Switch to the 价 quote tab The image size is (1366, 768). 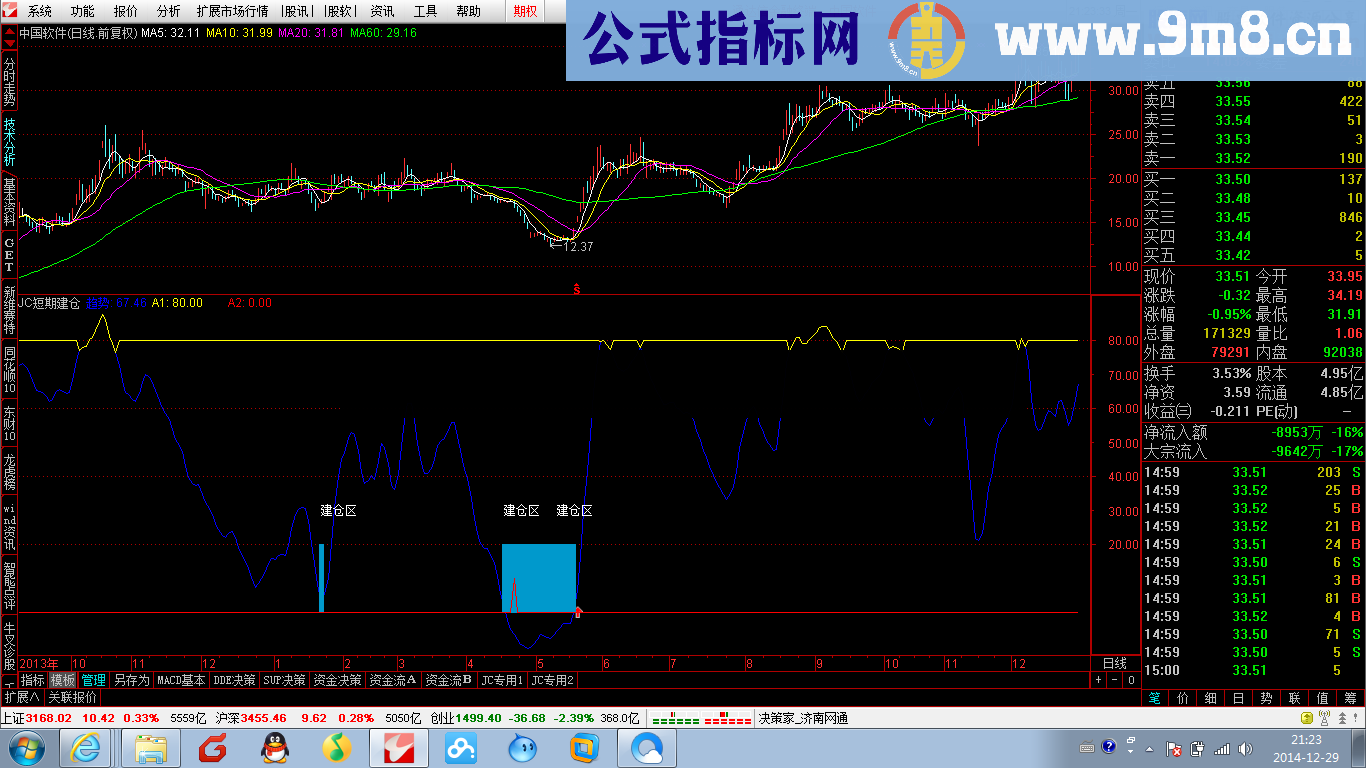(1181, 699)
